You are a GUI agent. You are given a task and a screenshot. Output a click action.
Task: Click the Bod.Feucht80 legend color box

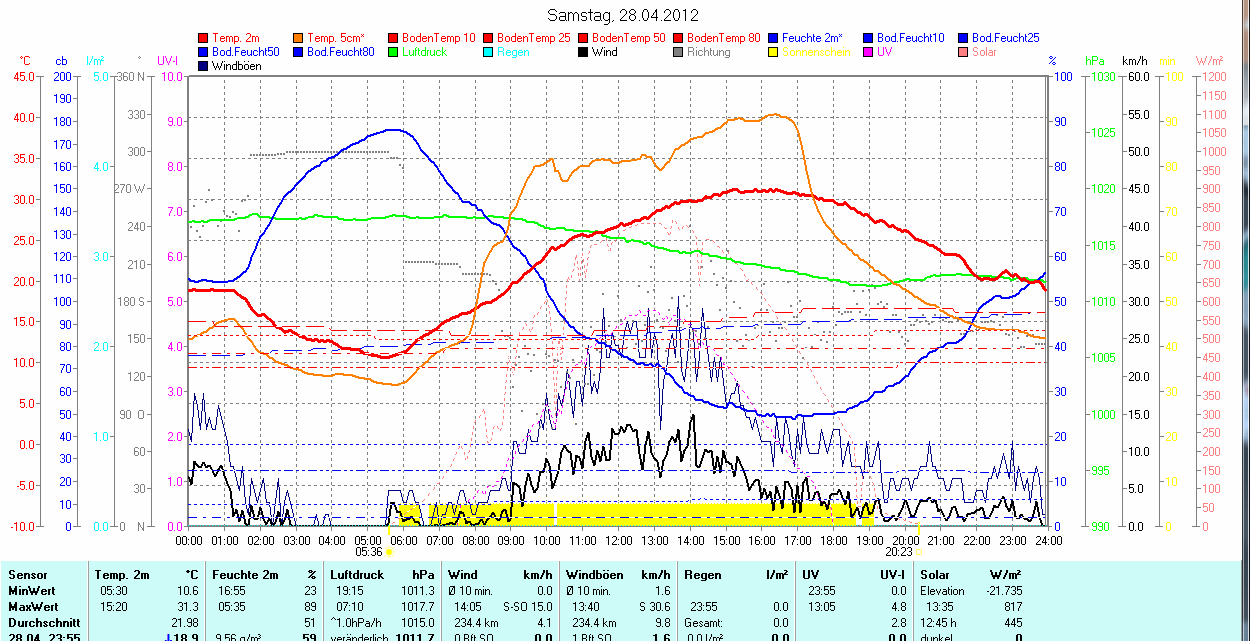[x=299, y=52]
